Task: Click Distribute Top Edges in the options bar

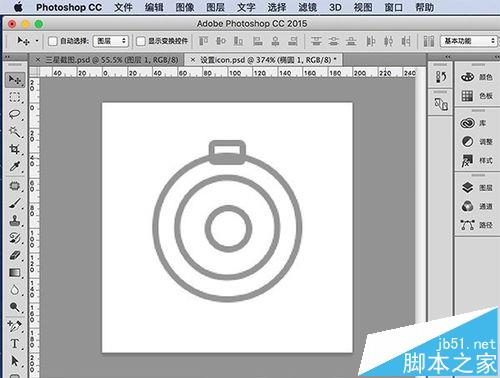Action: tap(316, 41)
